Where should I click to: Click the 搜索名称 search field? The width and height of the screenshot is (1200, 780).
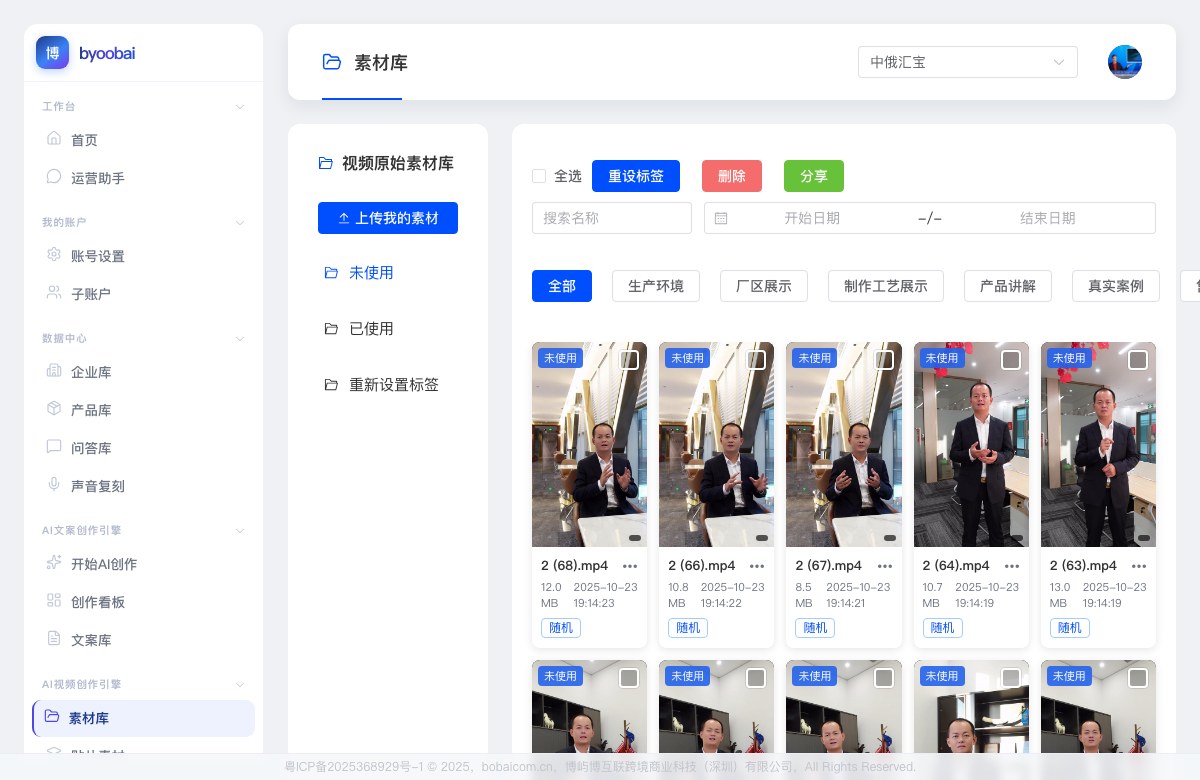(612, 218)
